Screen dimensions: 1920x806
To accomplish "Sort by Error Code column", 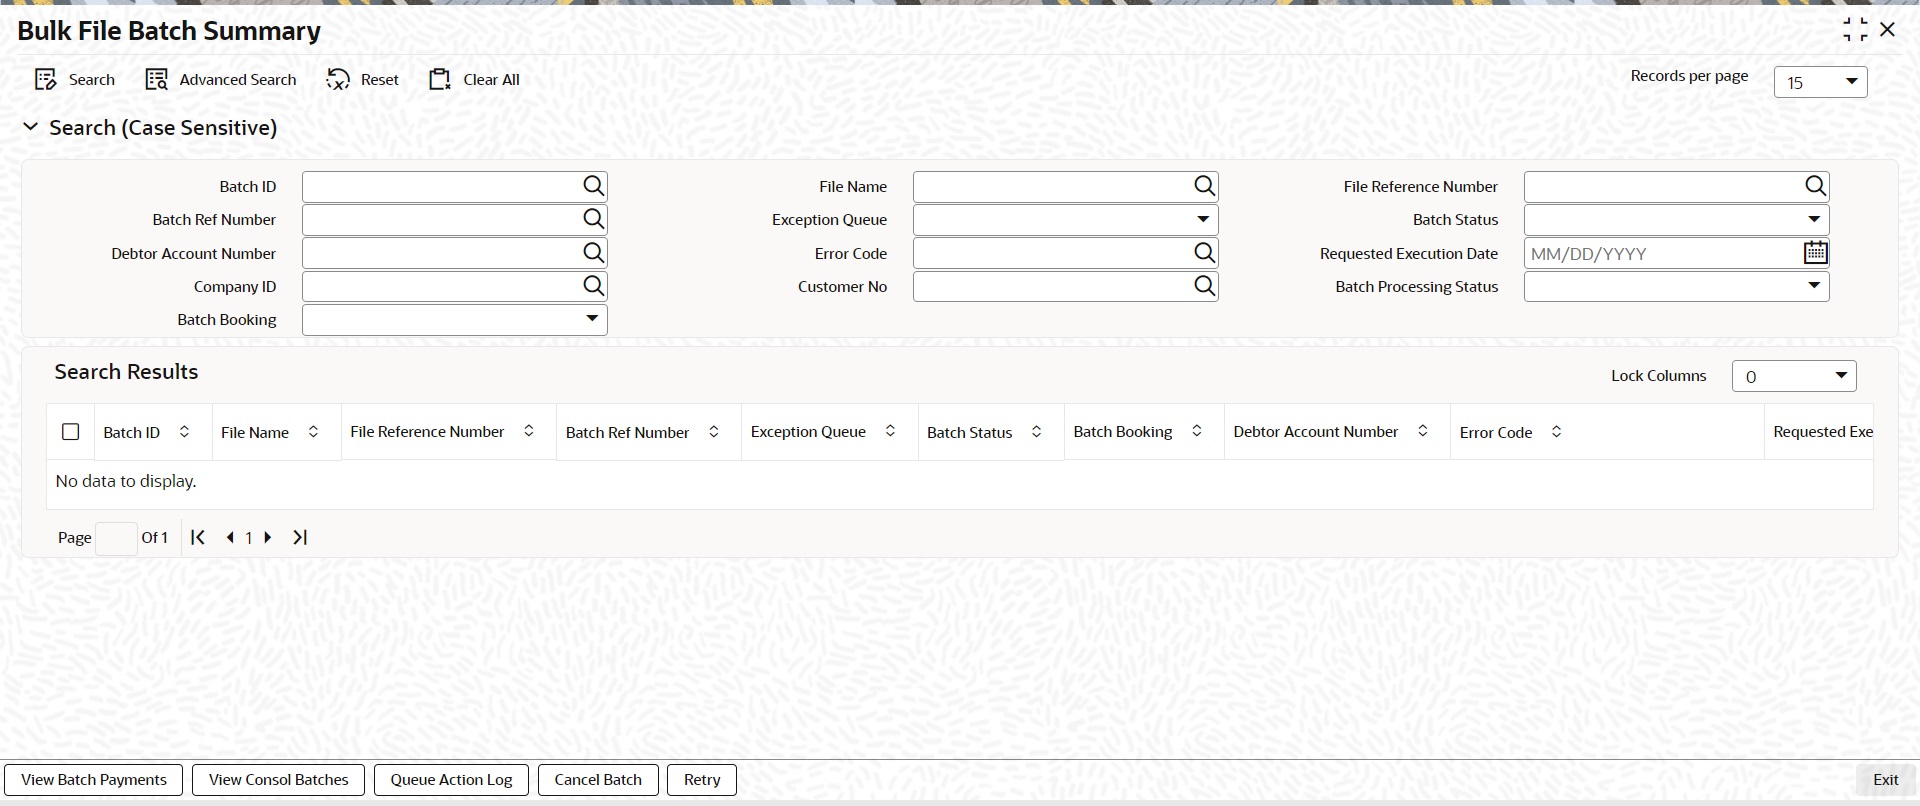I will pos(1556,432).
